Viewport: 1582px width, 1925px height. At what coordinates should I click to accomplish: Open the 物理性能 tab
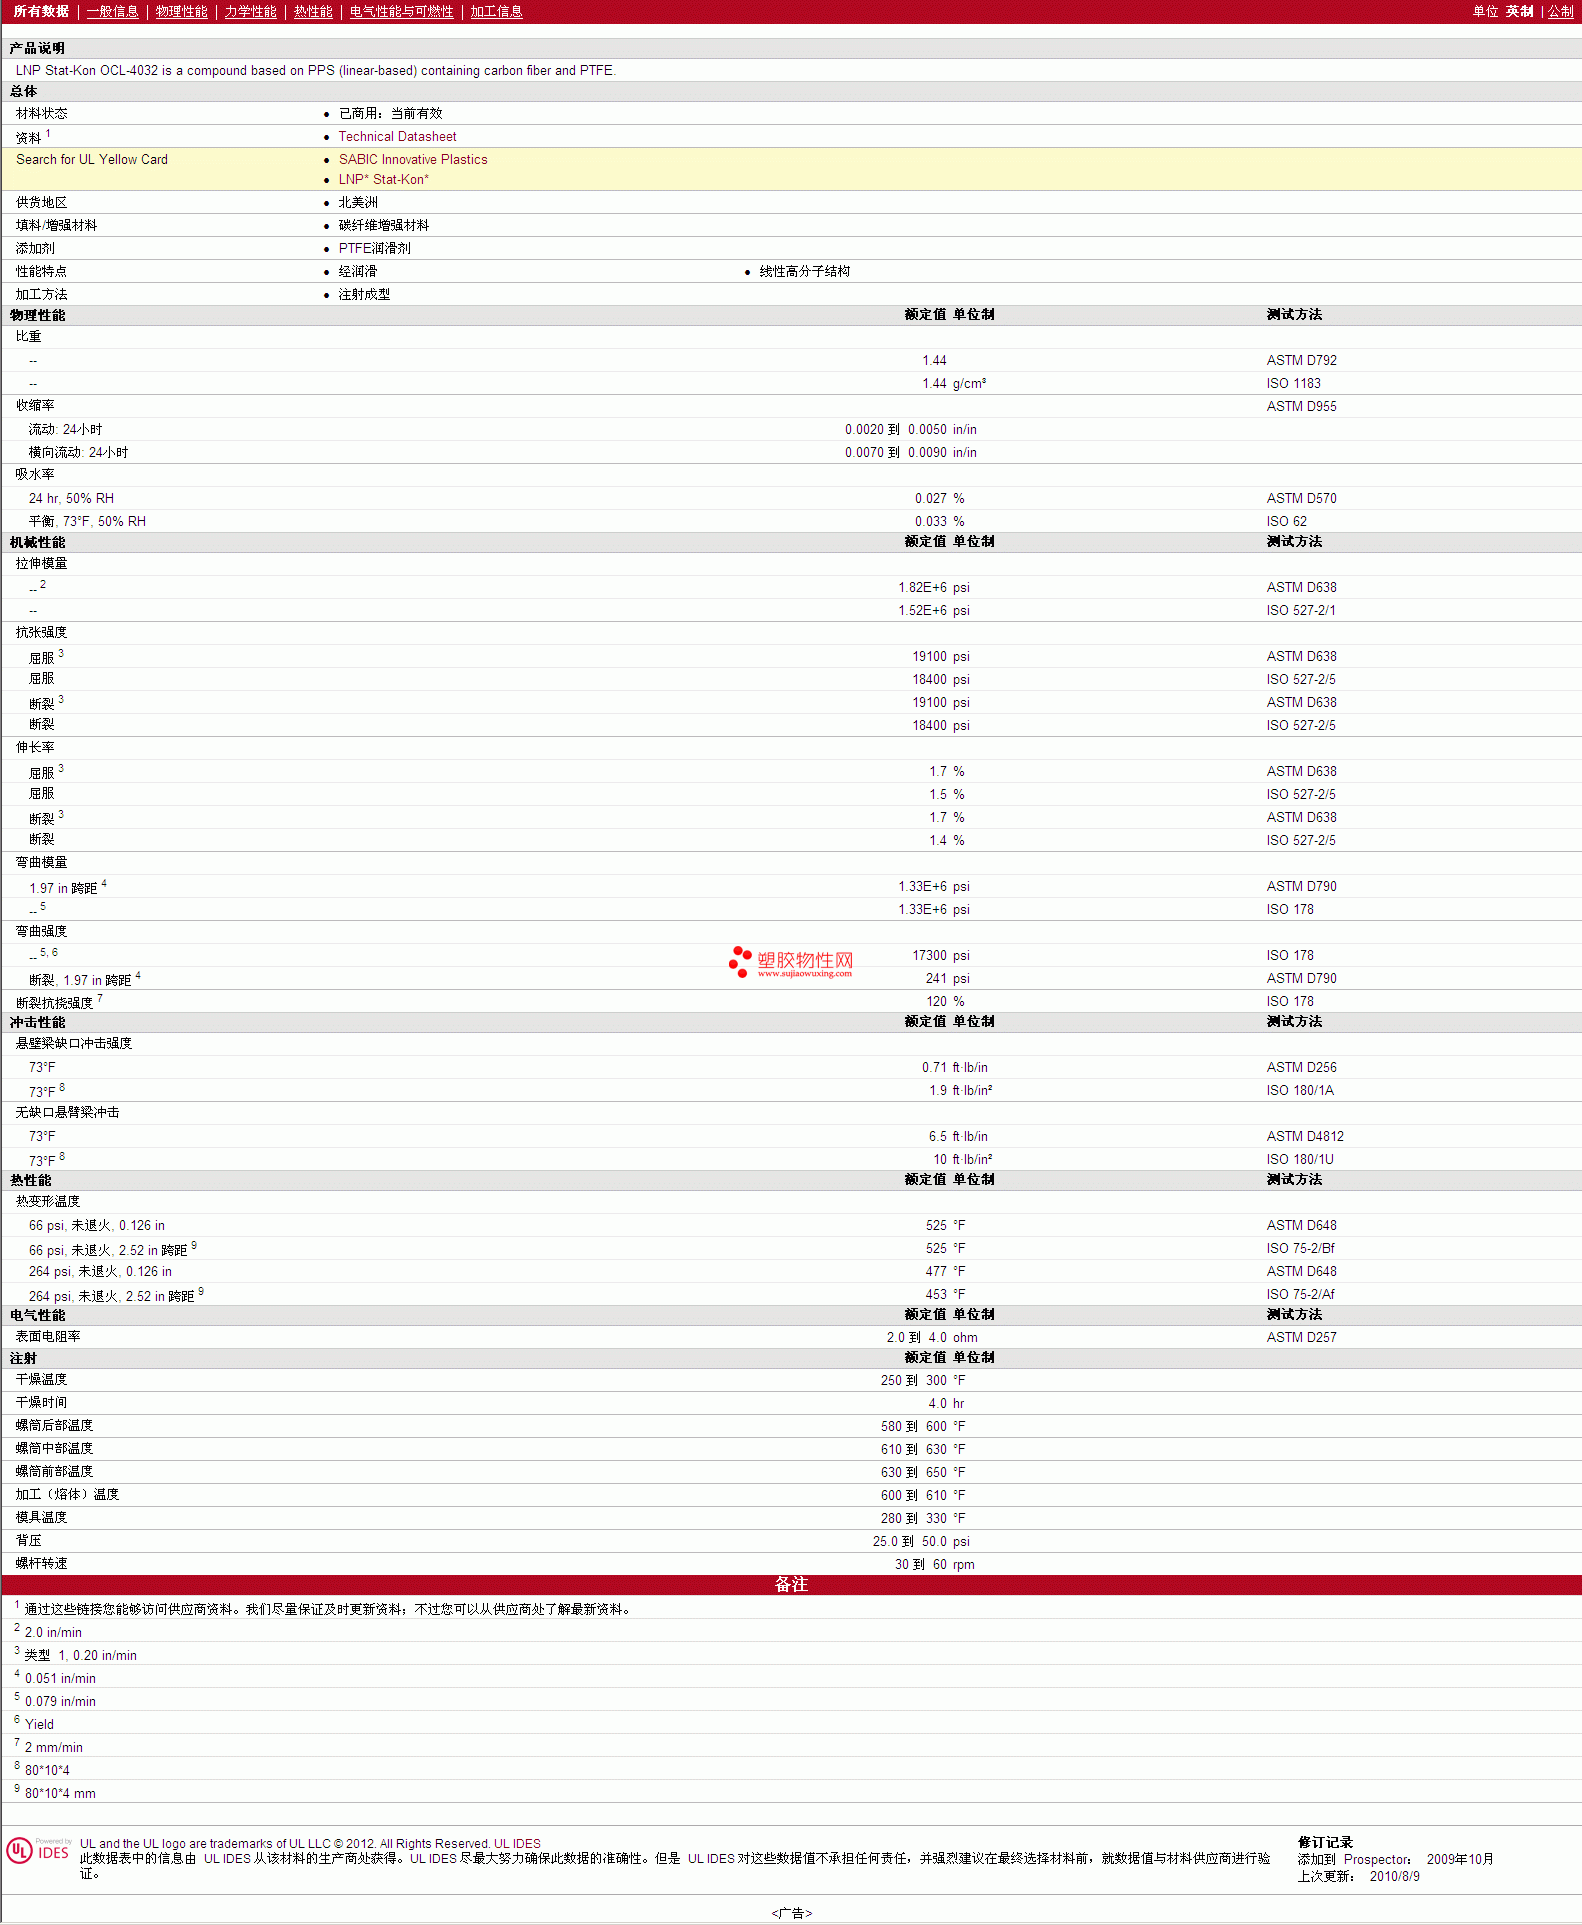click(x=182, y=11)
